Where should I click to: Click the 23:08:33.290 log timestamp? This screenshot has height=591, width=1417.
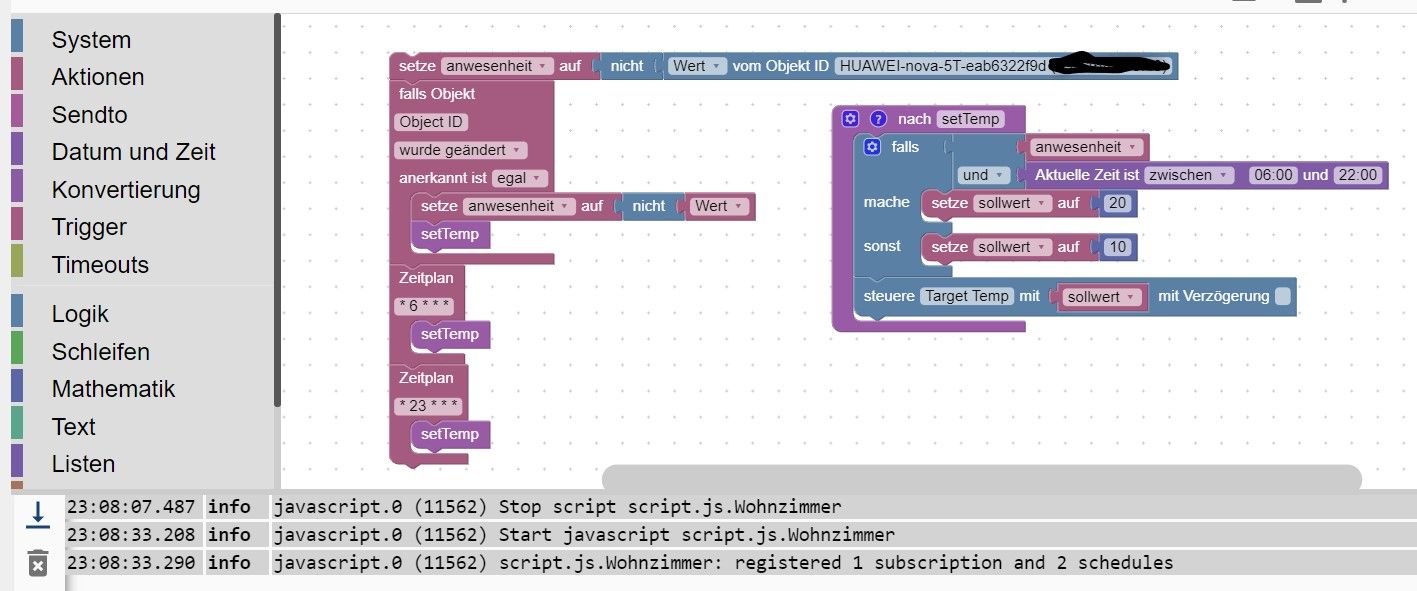click(131, 563)
